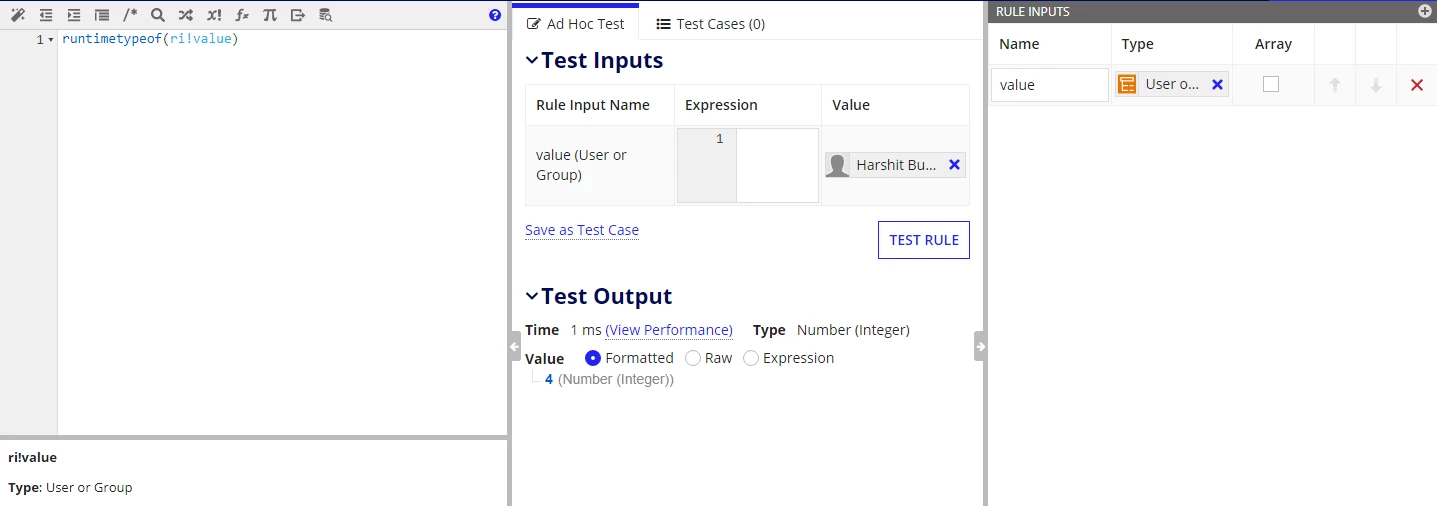This screenshot has height=506, width=1437.
Task: Collapse rule inputs pane with right arrow handle
Action: (x=980, y=346)
